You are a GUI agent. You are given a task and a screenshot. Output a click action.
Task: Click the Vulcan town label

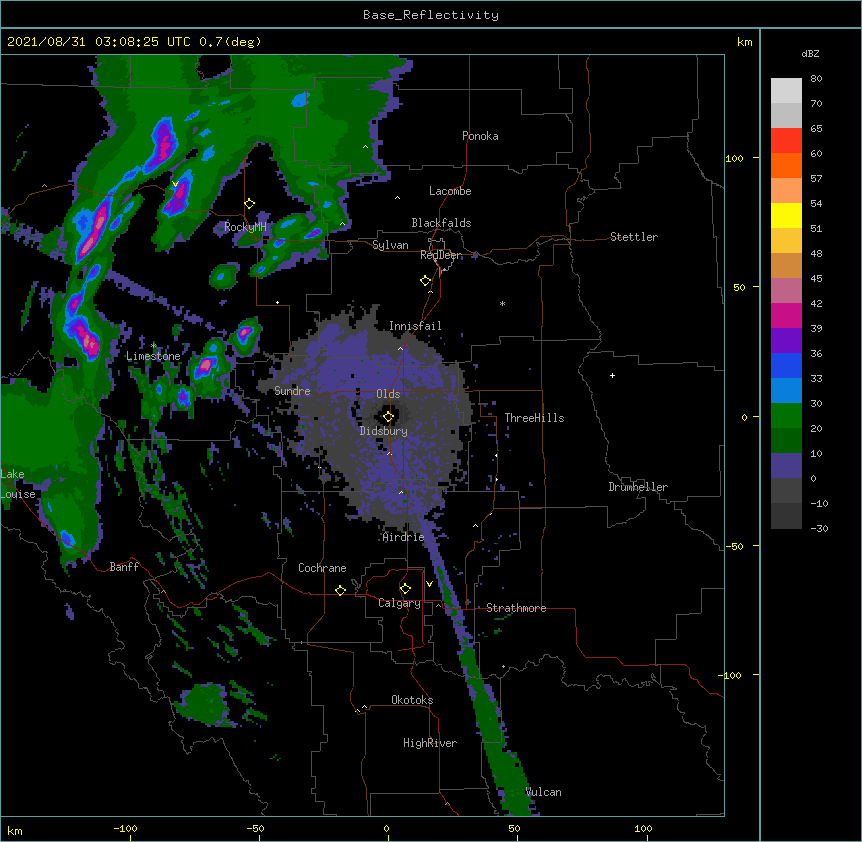[544, 792]
